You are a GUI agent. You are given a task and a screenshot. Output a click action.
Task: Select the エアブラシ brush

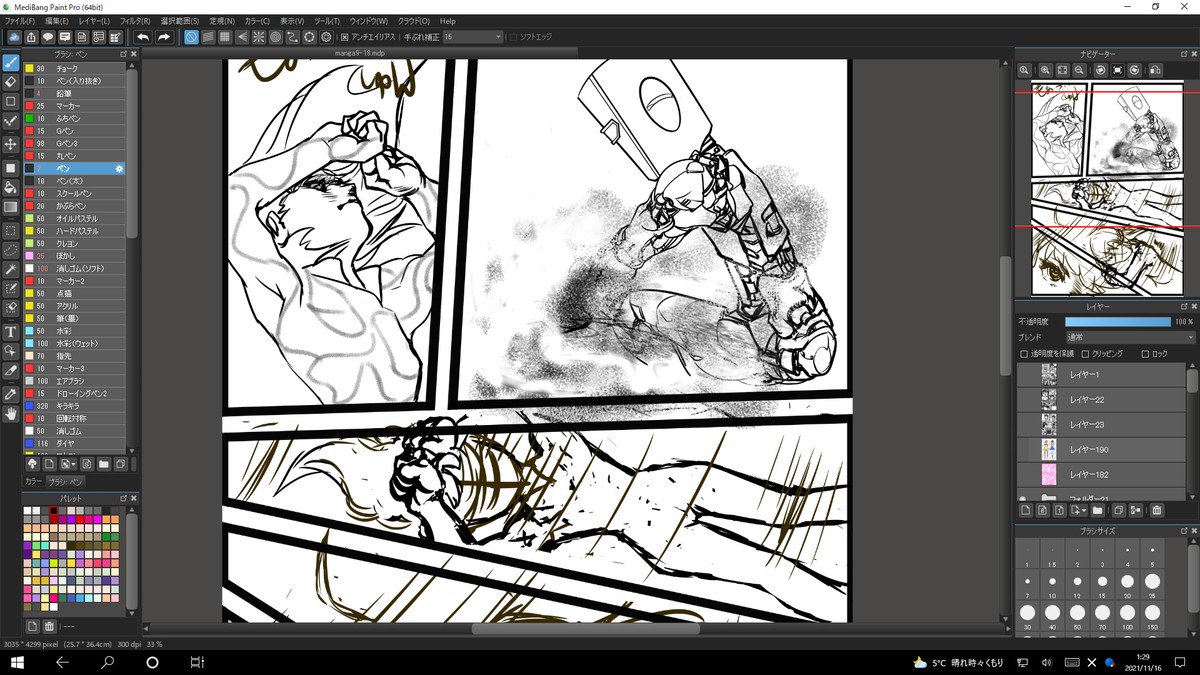click(x=75, y=381)
